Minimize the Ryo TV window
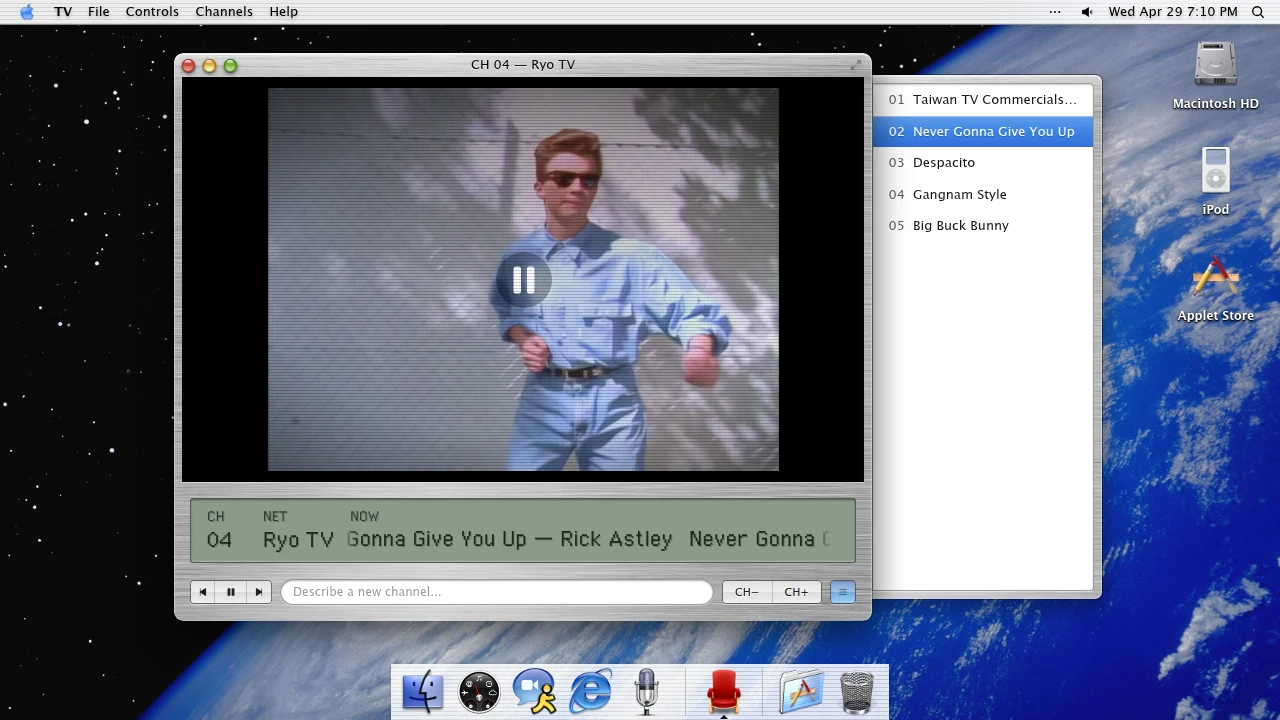Viewport: 1280px width, 720px height. 209,66
